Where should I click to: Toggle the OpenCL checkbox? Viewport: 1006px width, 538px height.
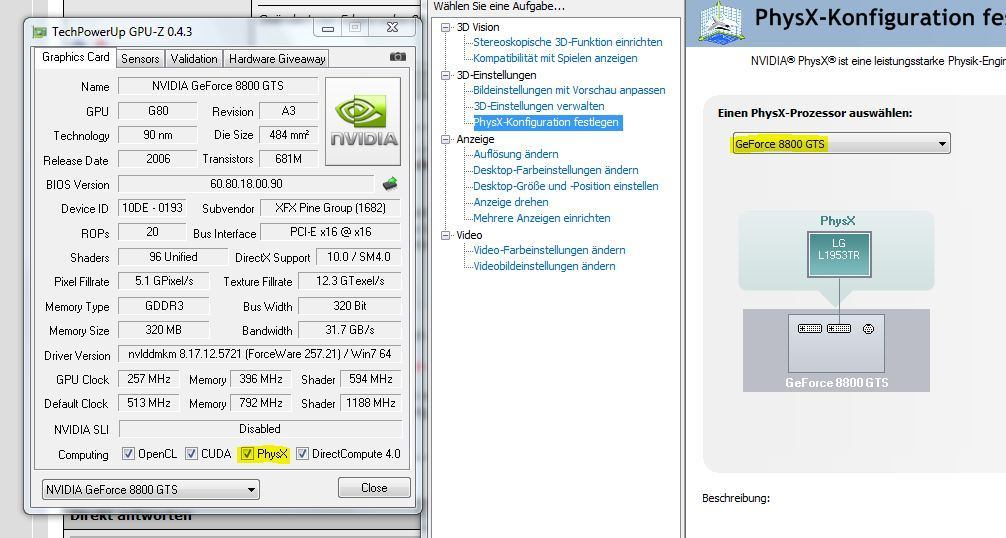[128, 453]
